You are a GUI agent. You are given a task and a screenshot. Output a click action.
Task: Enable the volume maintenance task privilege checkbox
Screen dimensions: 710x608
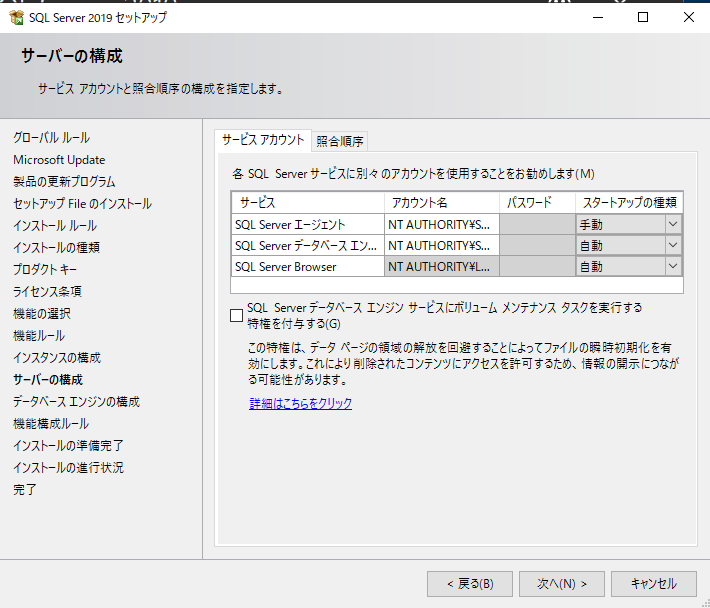pos(236,316)
